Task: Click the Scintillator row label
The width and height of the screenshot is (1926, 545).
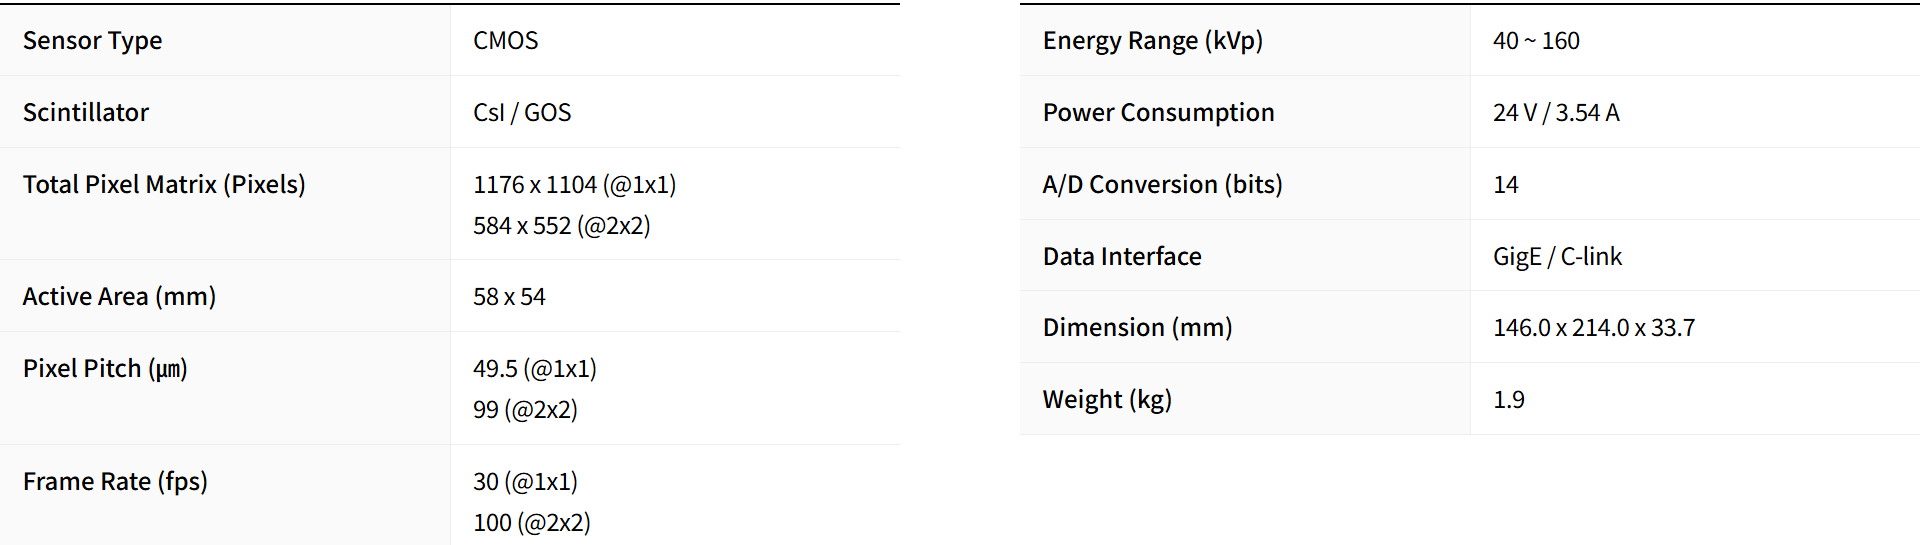Action: 86,113
